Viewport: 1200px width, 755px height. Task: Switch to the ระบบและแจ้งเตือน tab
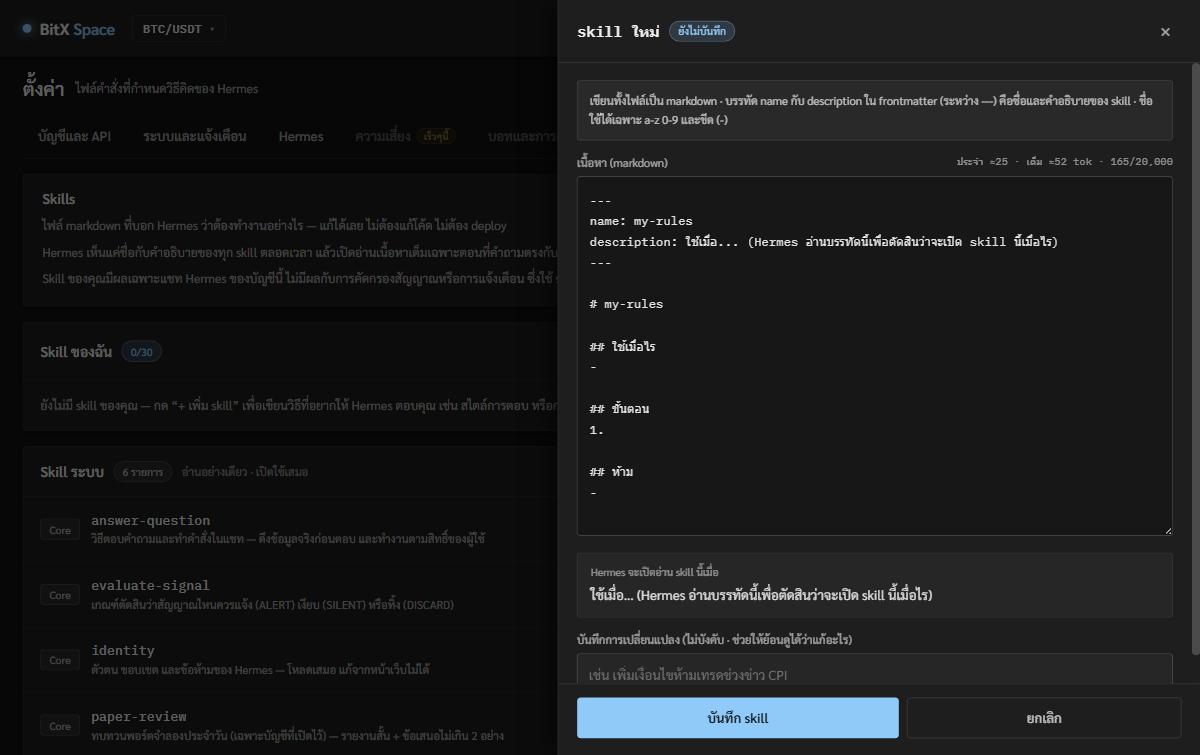194,136
